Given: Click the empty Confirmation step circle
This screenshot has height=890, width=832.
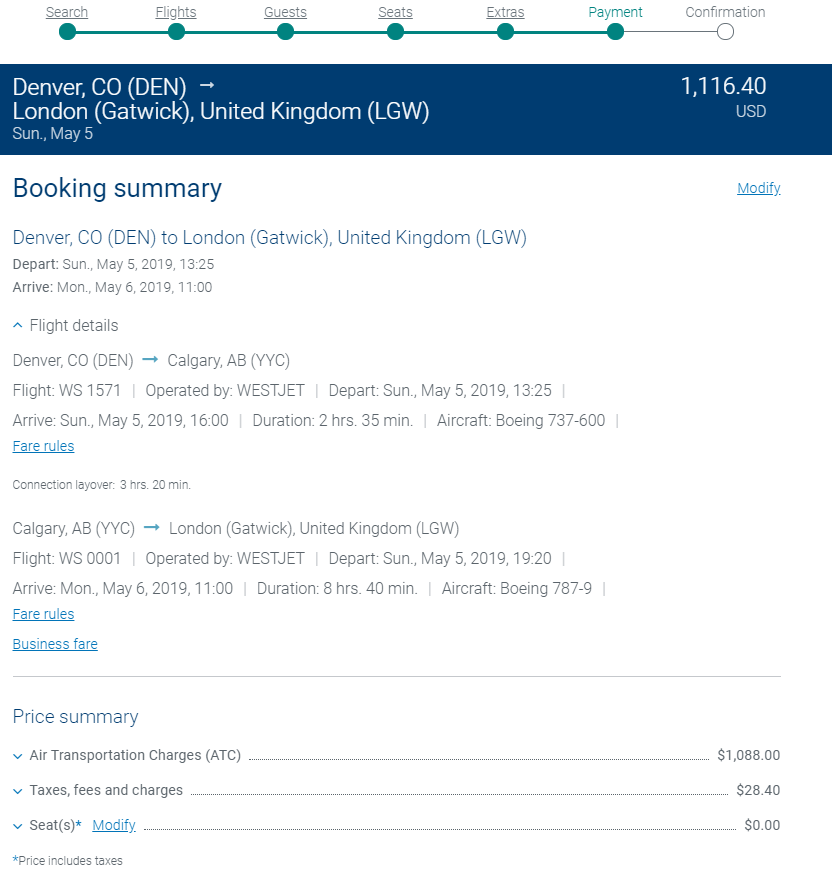Looking at the screenshot, I should [725, 32].
